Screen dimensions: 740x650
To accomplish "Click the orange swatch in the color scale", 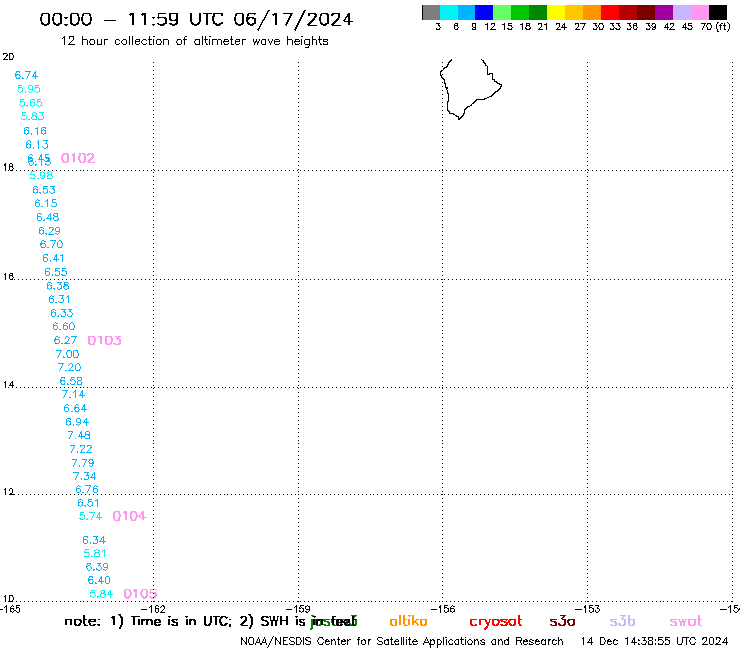I will 592,12.
